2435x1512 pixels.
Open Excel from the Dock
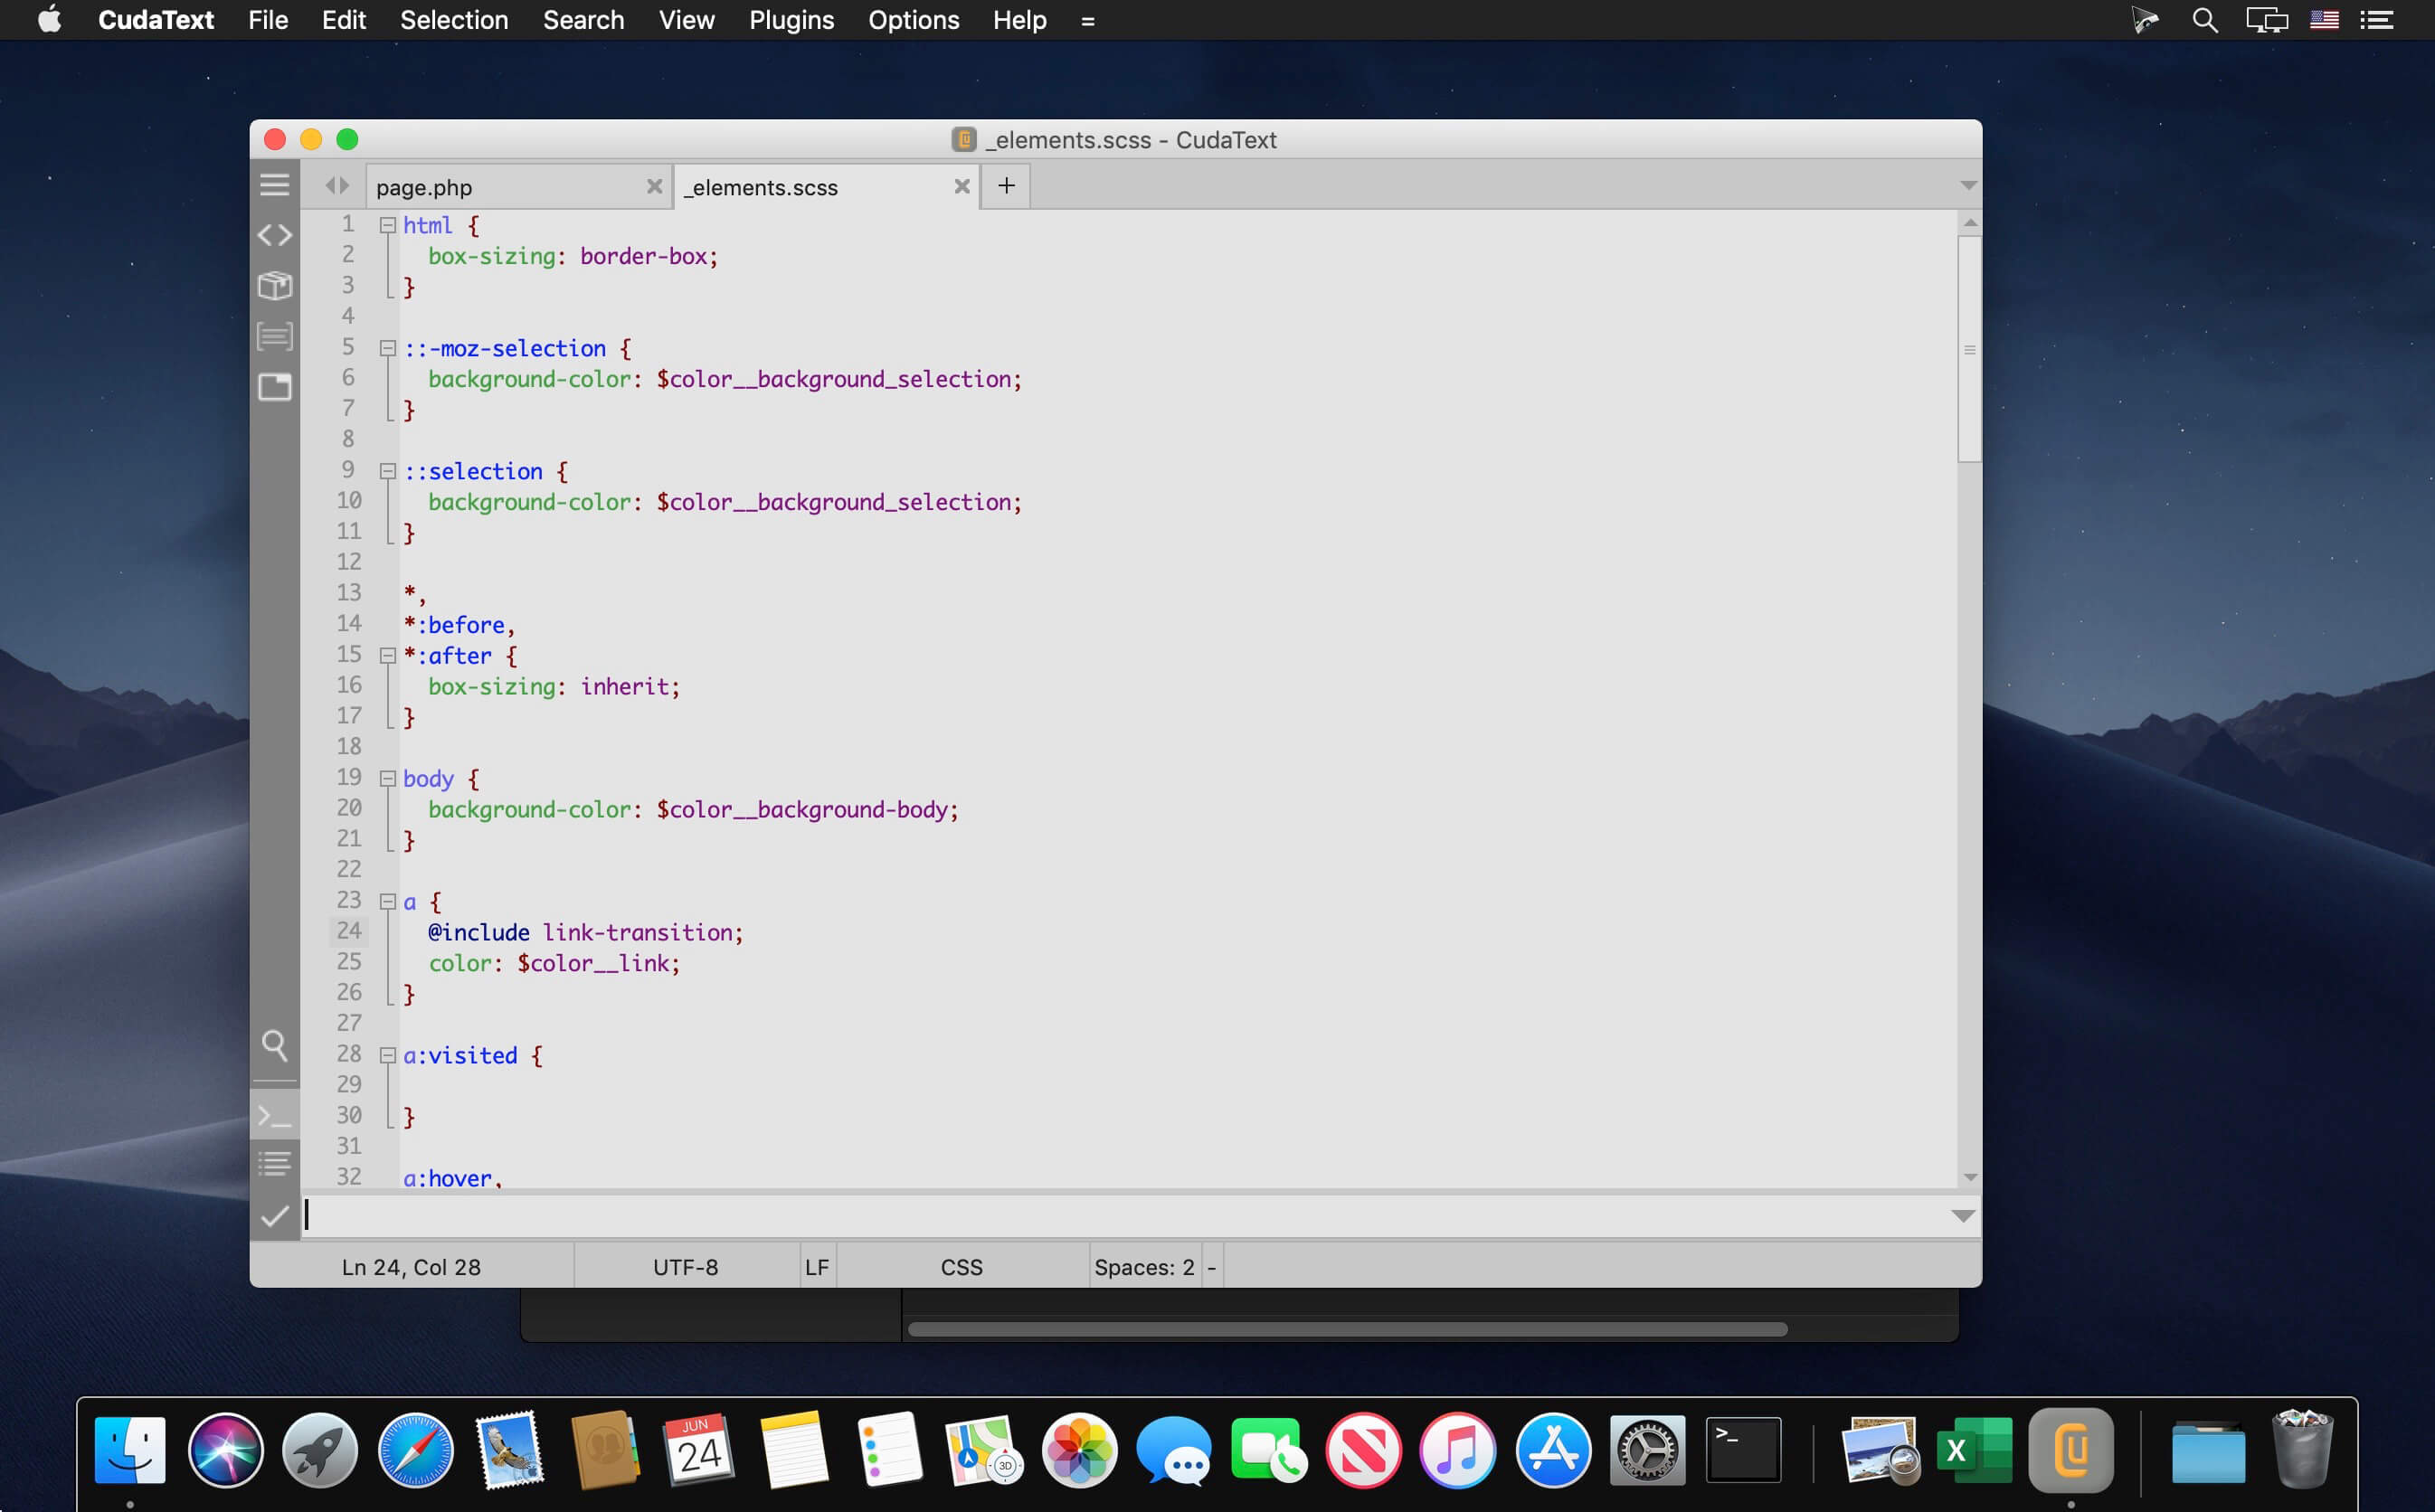(1974, 1451)
